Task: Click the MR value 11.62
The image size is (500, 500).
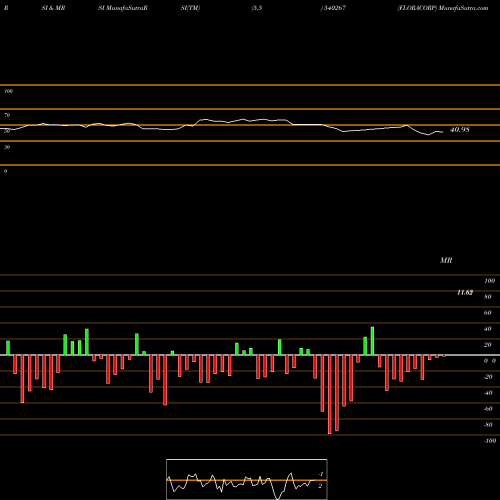Action: pos(465,293)
